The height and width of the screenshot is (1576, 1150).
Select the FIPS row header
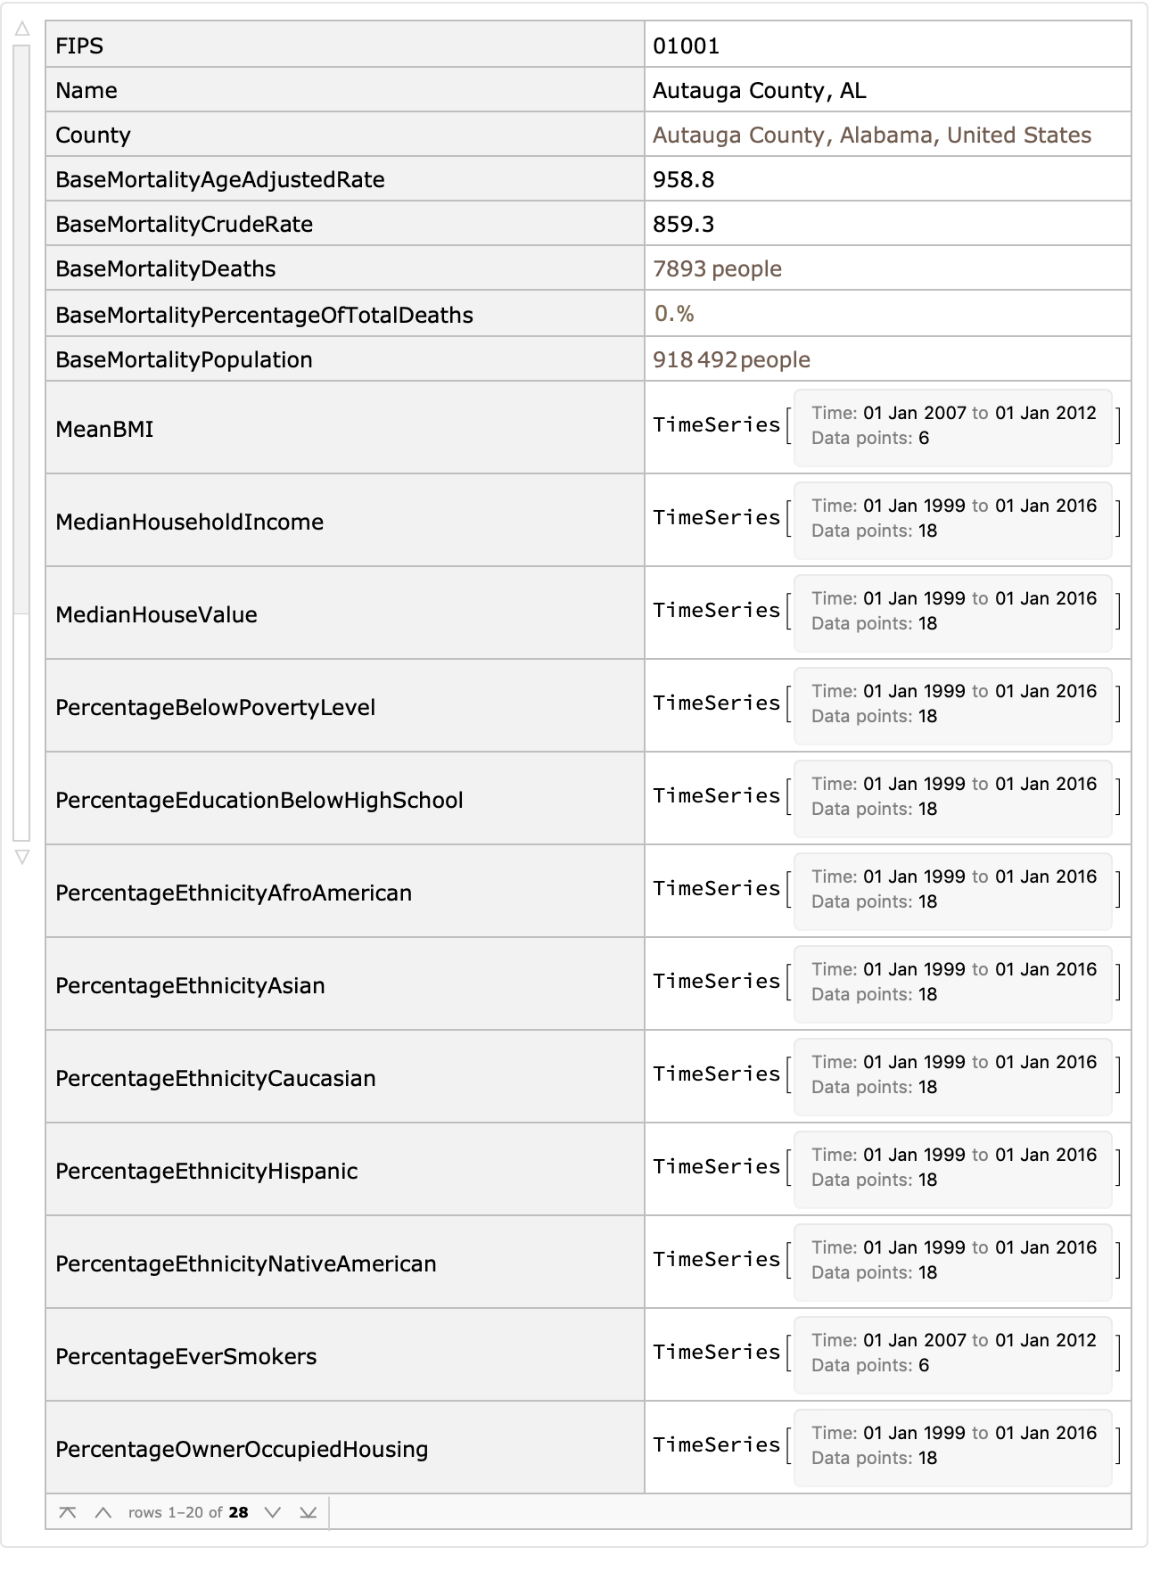tap(80, 46)
